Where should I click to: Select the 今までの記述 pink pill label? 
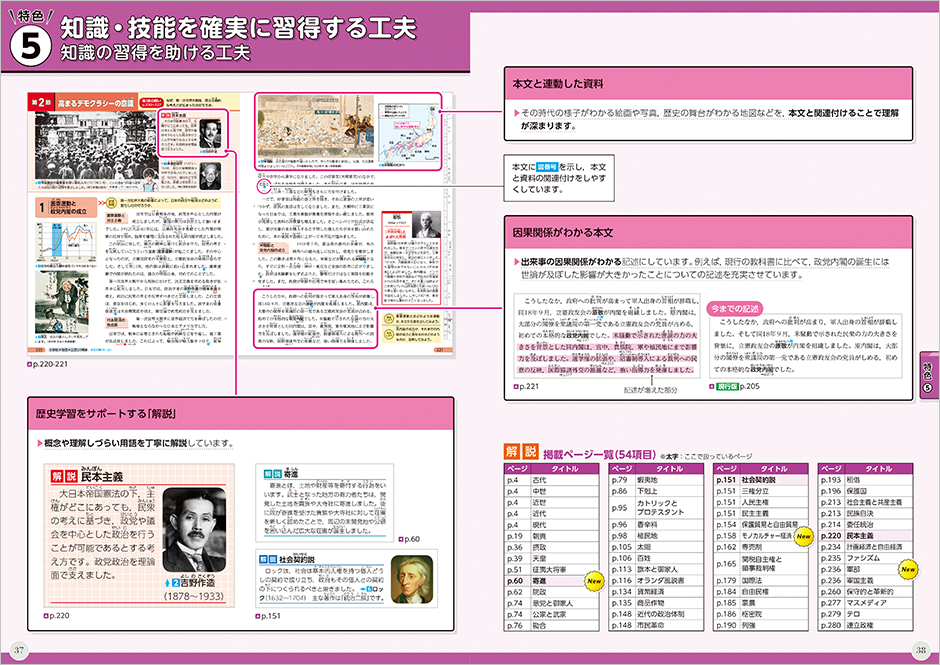(x=734, y=308)
